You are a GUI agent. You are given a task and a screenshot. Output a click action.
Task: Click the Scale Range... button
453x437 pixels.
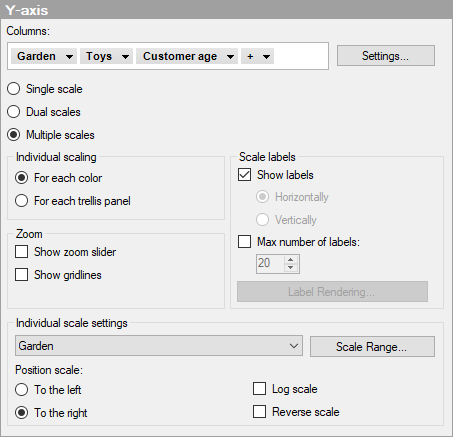[x=372, y=346]
